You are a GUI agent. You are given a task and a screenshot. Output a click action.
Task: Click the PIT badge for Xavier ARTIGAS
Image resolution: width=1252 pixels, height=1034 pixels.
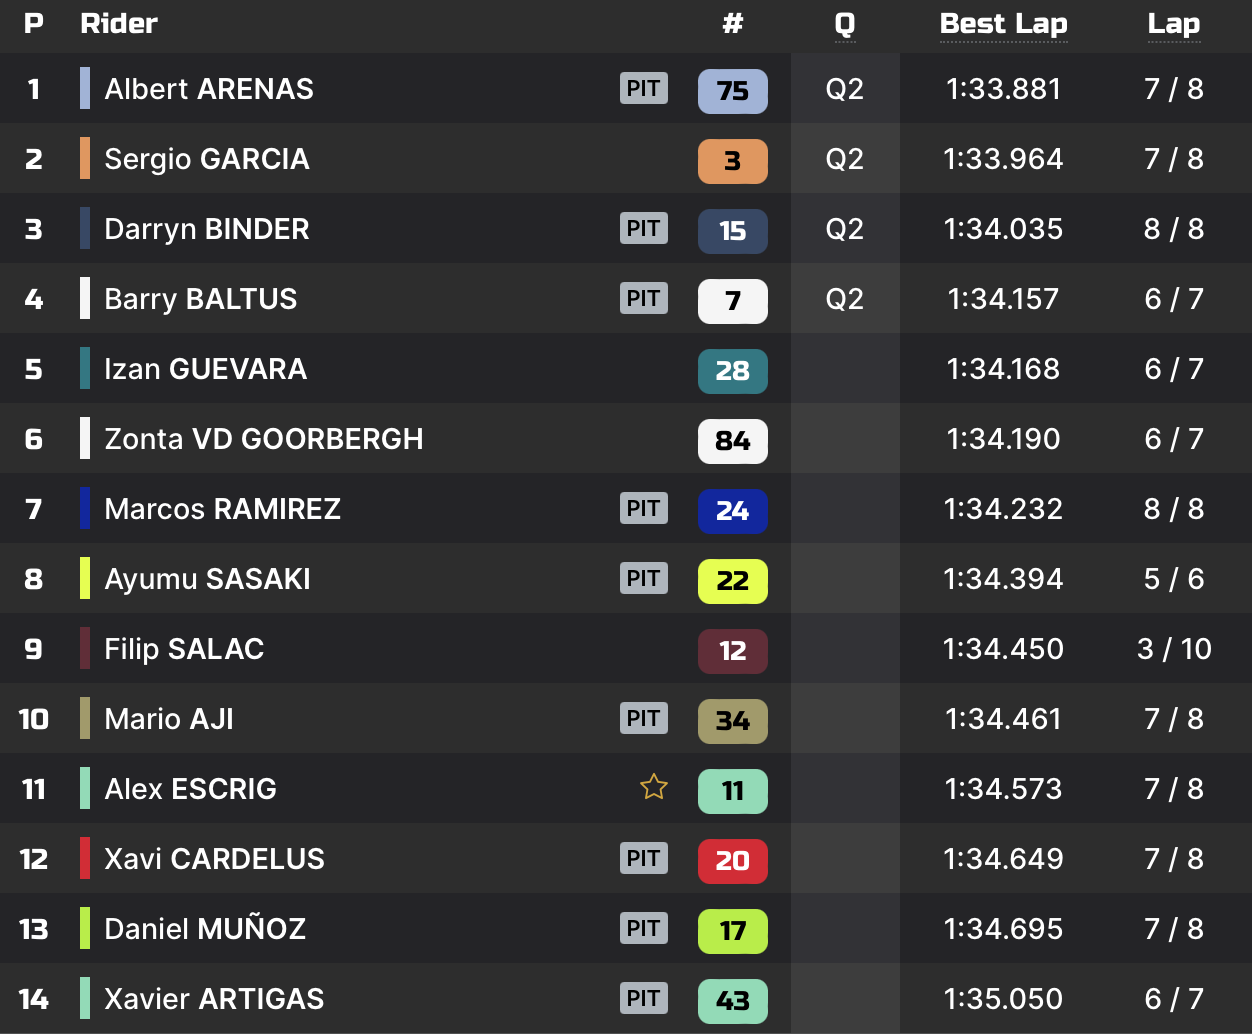(x=643, y=999)
